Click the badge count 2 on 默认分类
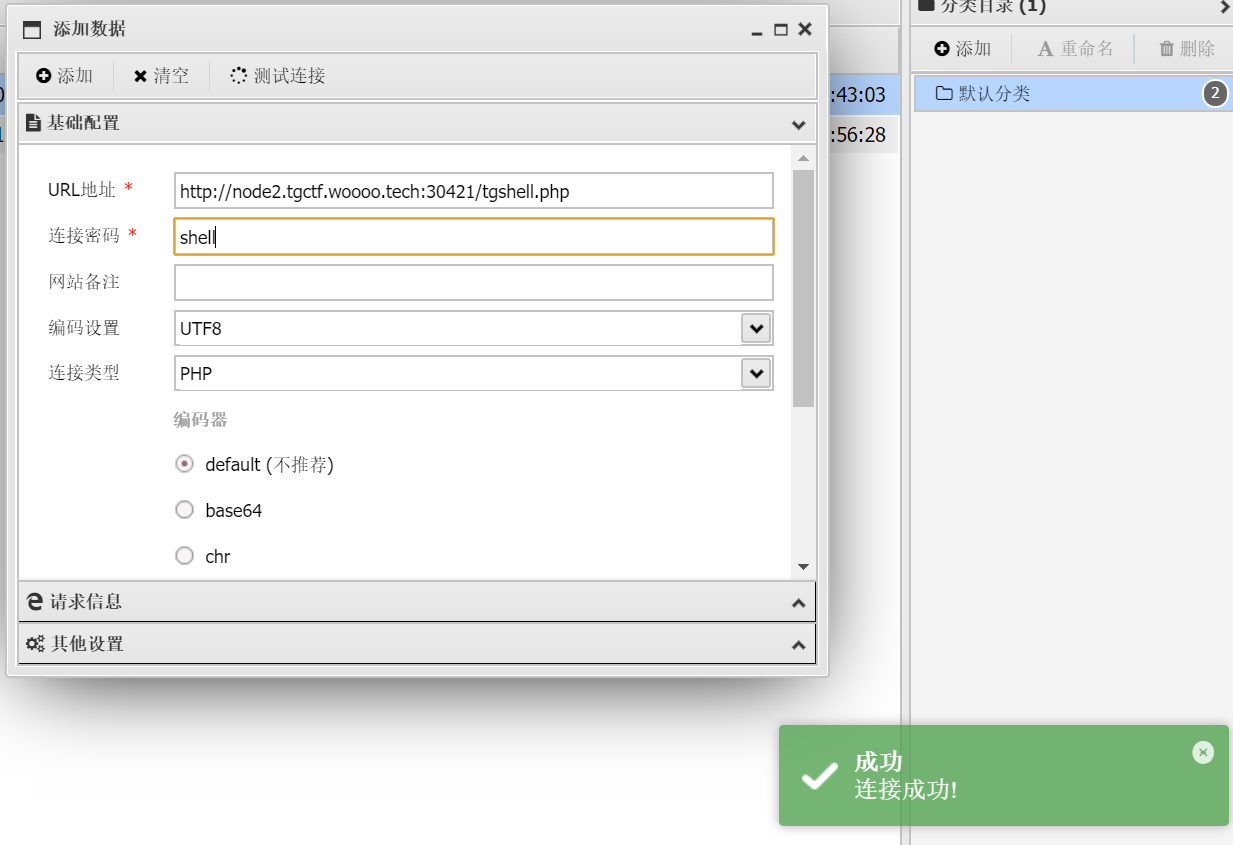This screenshot has width=1233, height=845. 1215,94
